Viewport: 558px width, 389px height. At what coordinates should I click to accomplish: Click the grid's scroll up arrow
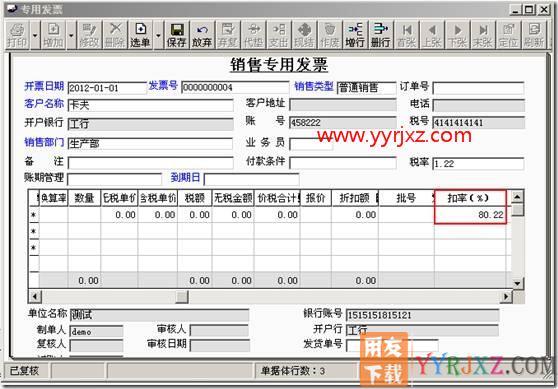517,196
